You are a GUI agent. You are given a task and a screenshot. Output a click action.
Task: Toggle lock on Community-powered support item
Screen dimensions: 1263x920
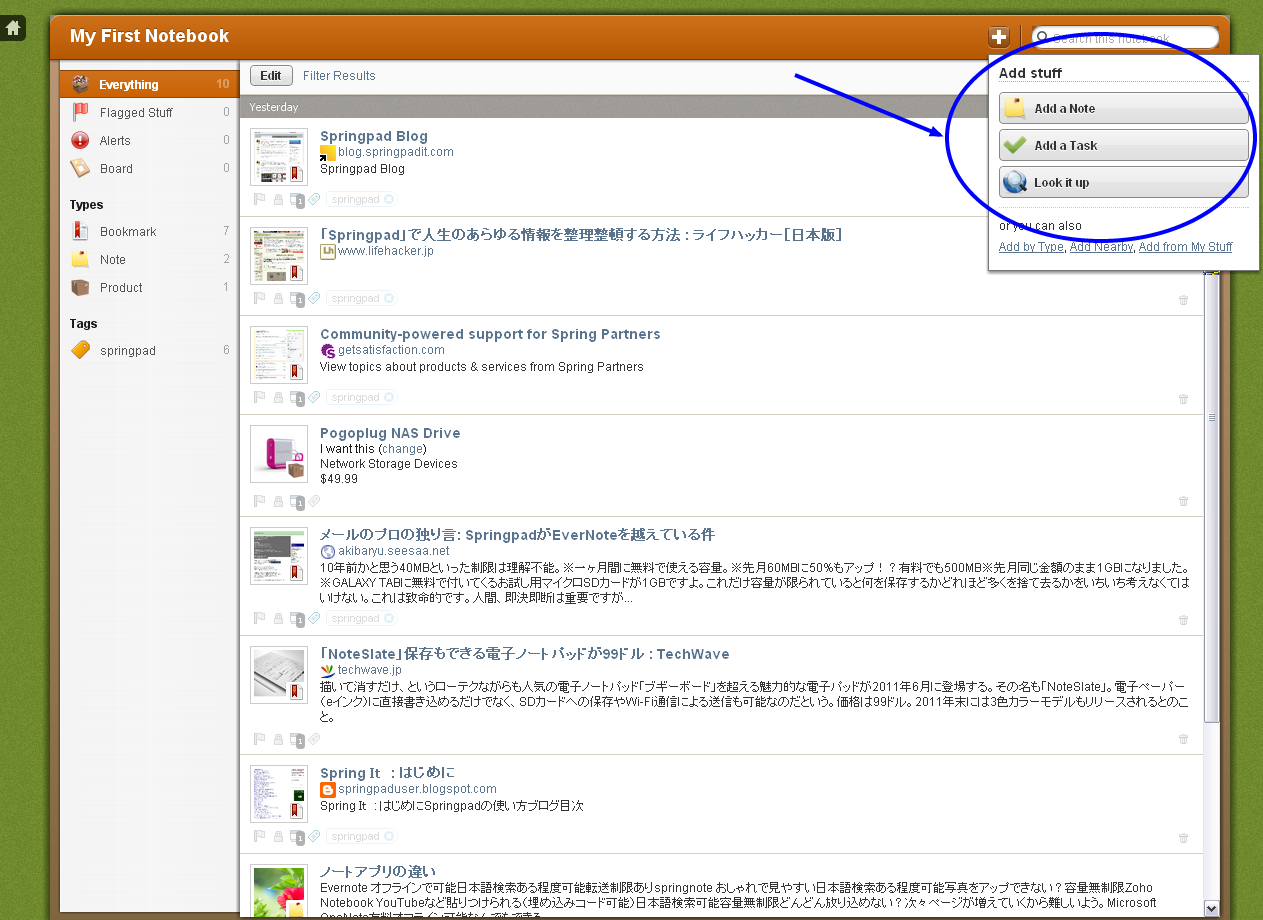[x=278, y=398]
